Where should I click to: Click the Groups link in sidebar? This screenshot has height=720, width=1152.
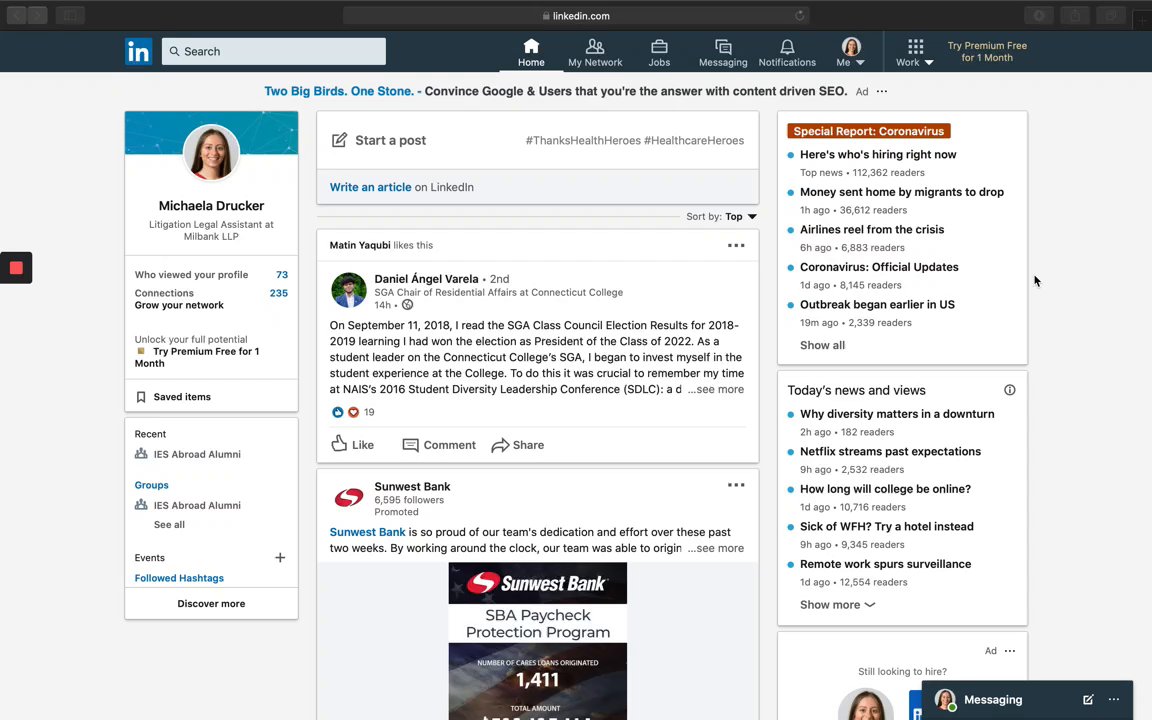point(151,485)
